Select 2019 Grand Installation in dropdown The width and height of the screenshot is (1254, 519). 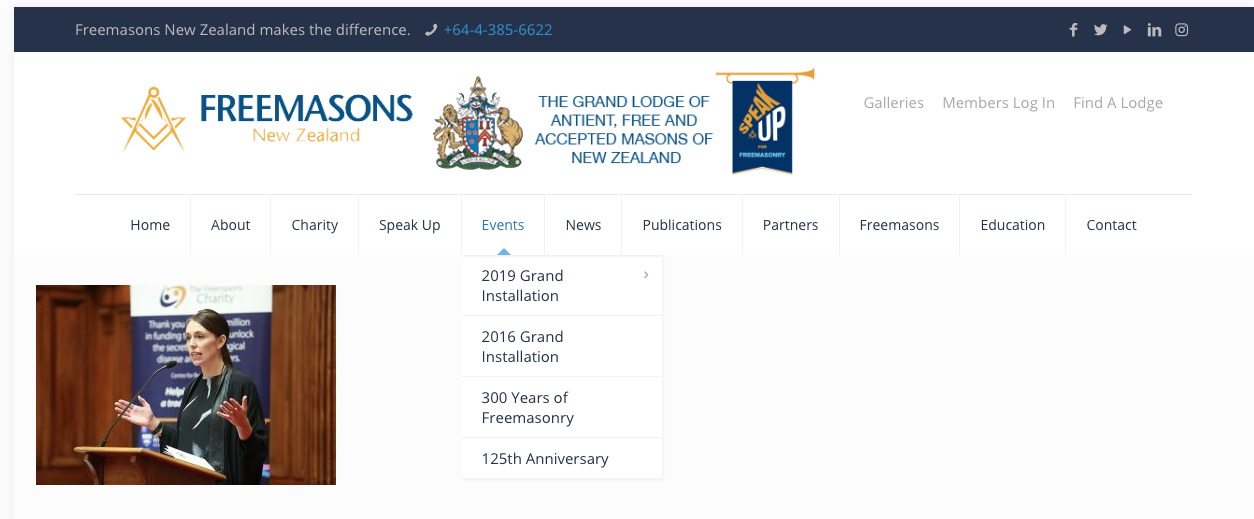pyautogui.click(x=561, y=286)
